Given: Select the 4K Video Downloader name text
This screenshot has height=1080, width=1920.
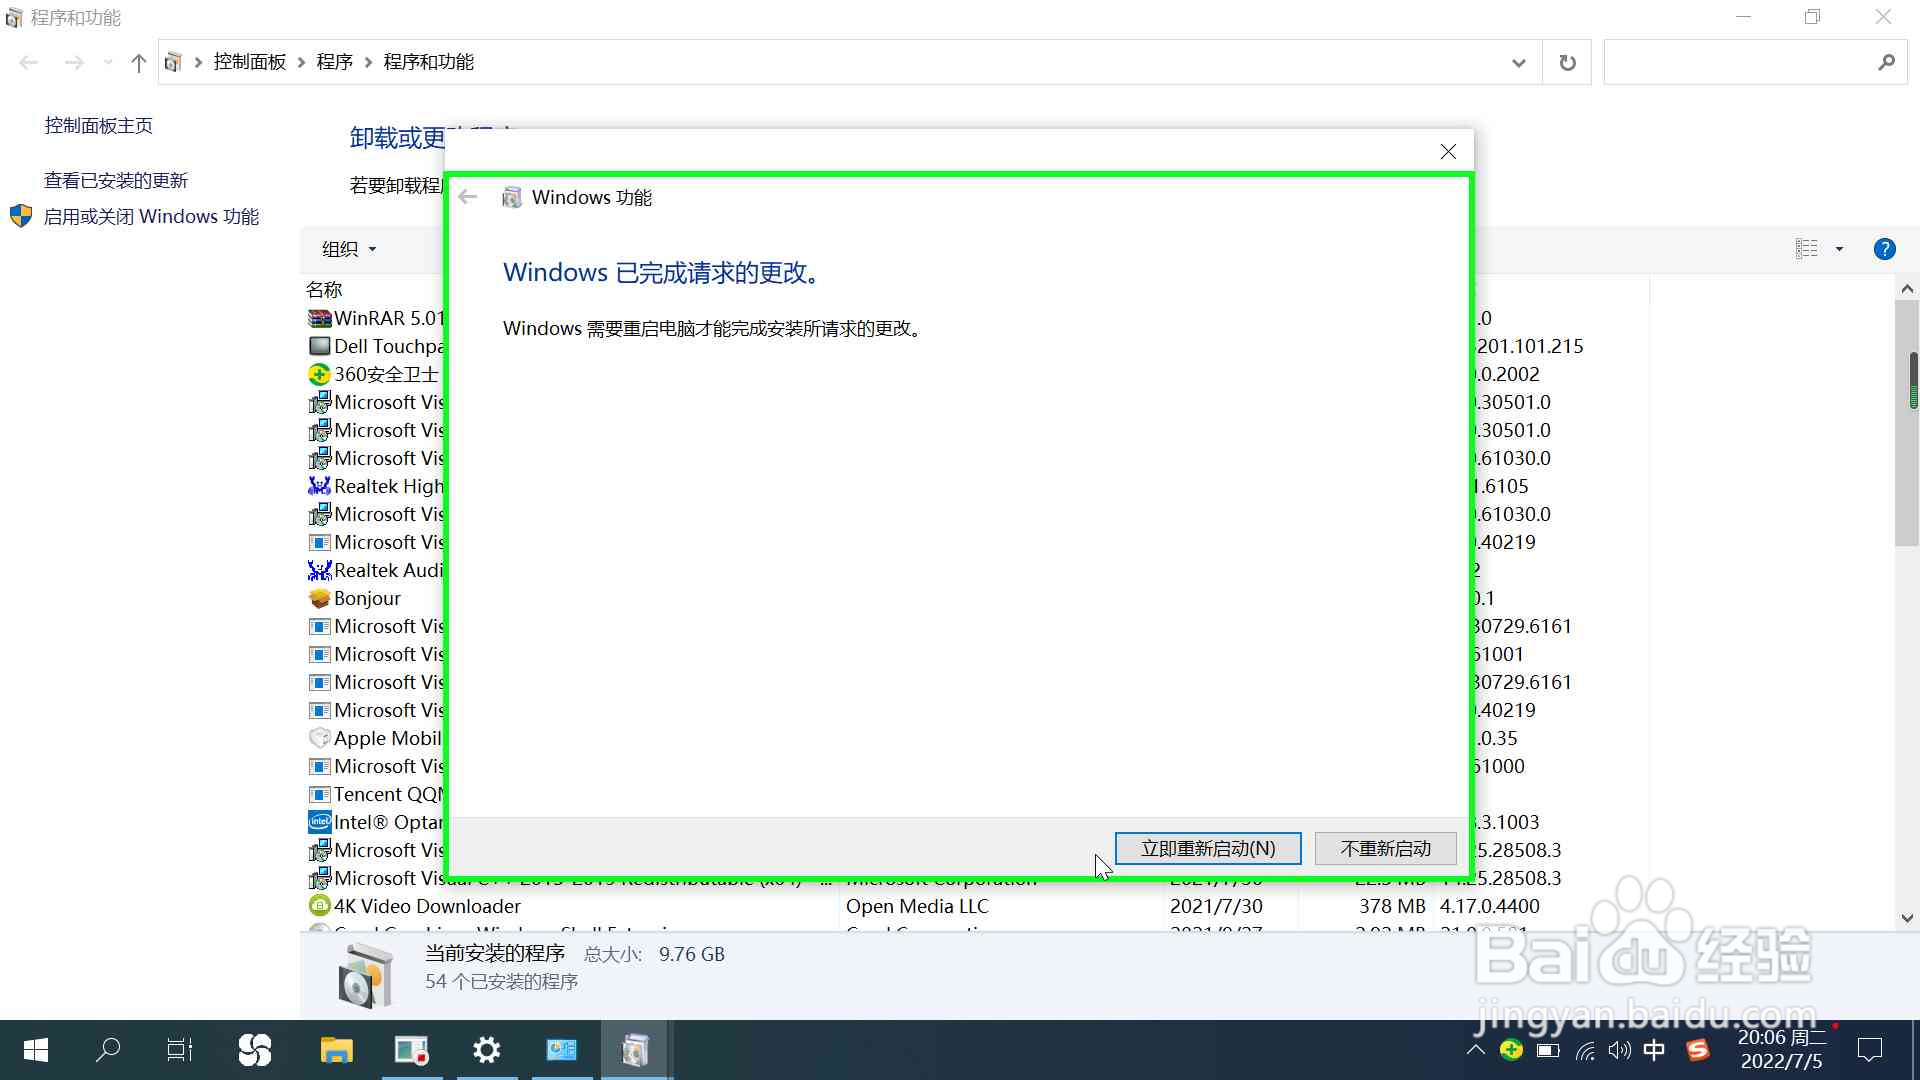Looking at the screenshot, I should tap(427, 906).
